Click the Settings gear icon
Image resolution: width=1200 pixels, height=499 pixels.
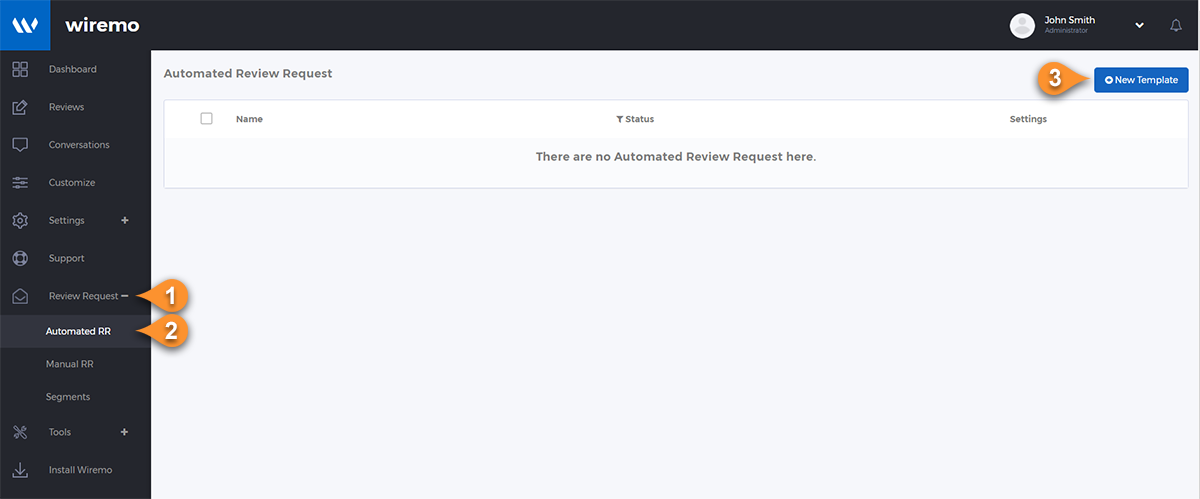20,220
